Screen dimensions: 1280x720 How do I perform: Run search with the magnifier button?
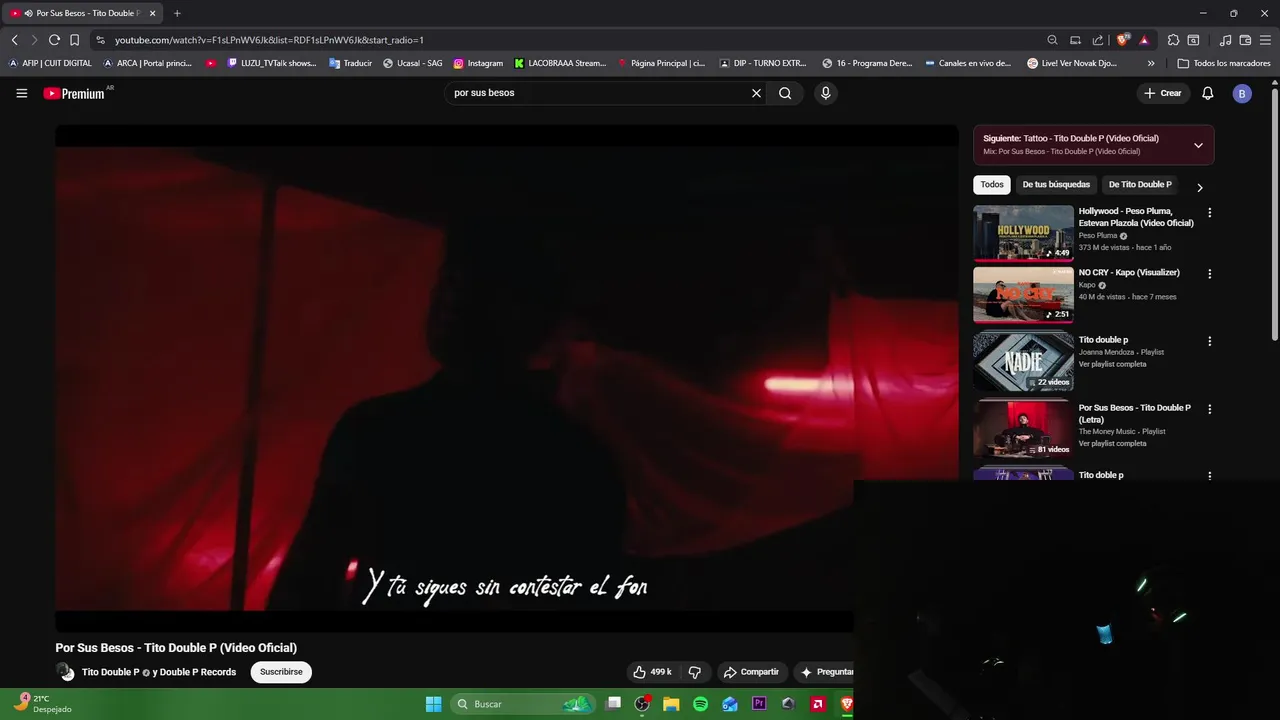coord(785,93)
